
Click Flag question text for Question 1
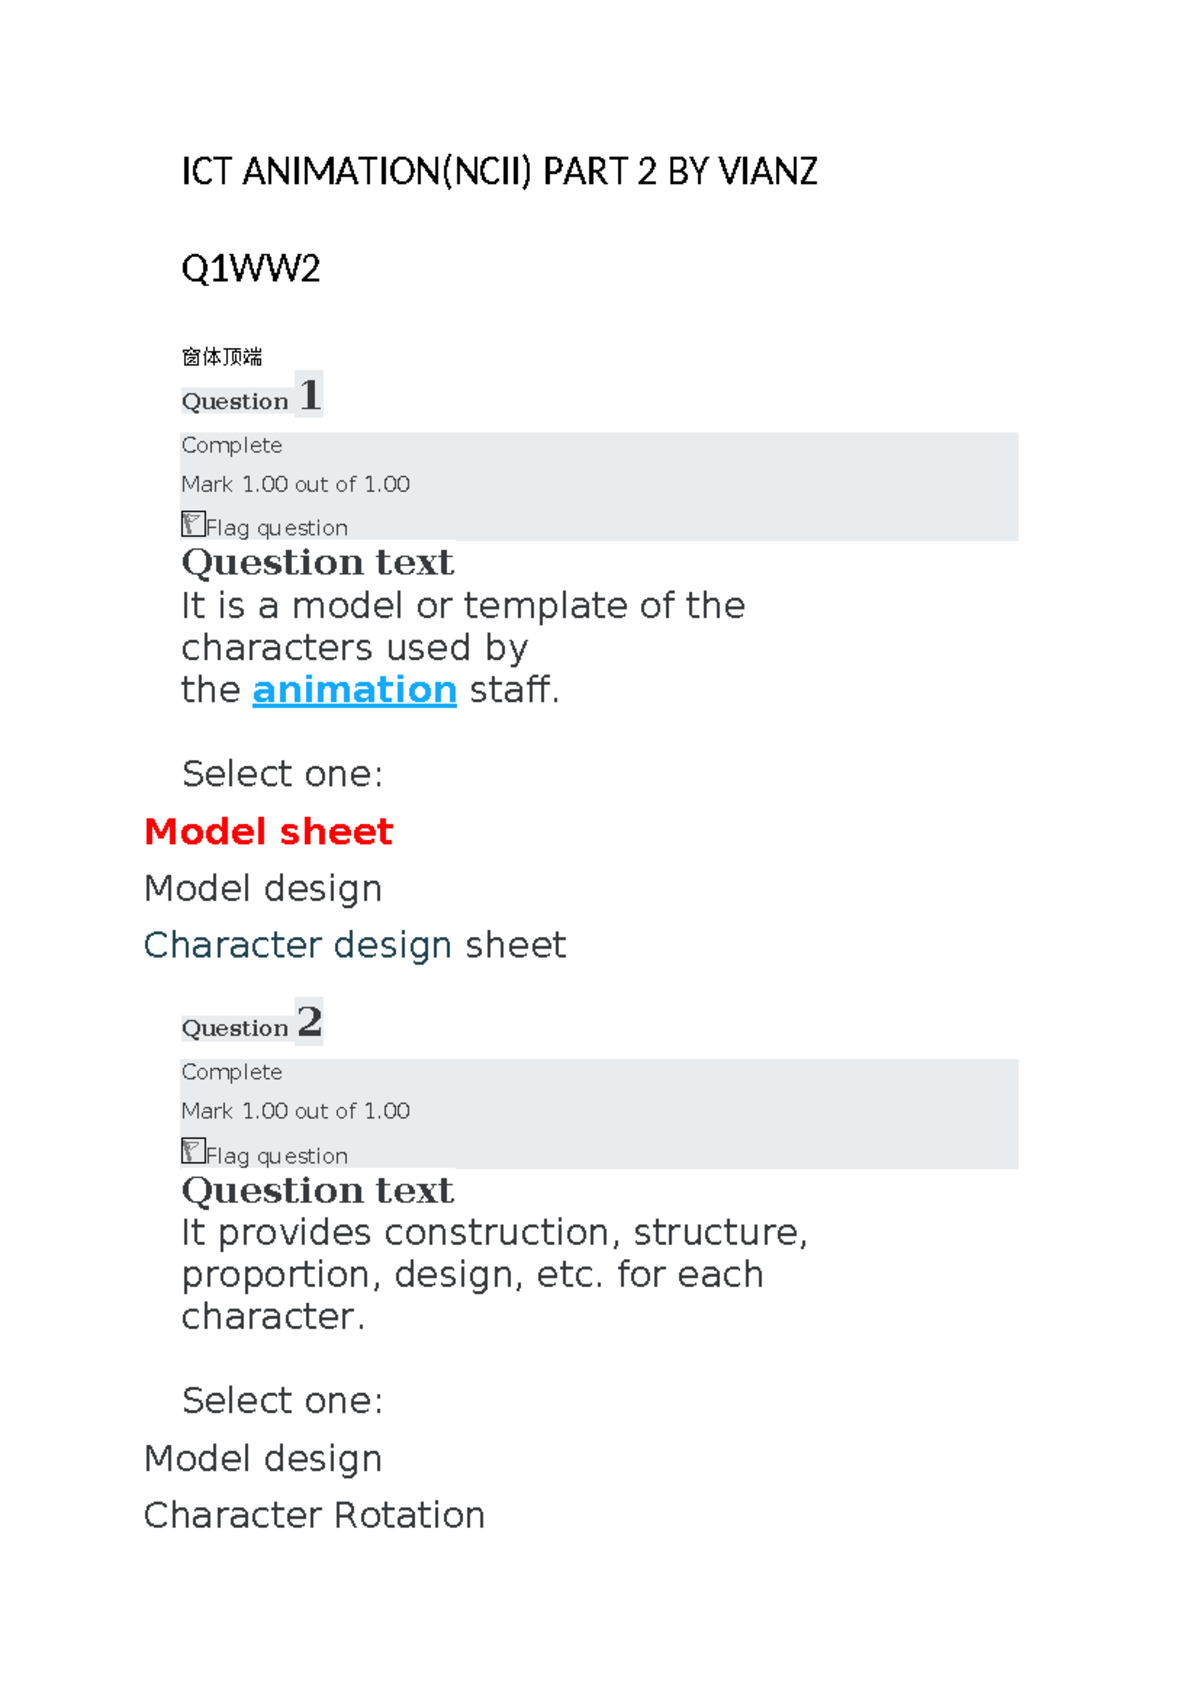click(277, 528)
